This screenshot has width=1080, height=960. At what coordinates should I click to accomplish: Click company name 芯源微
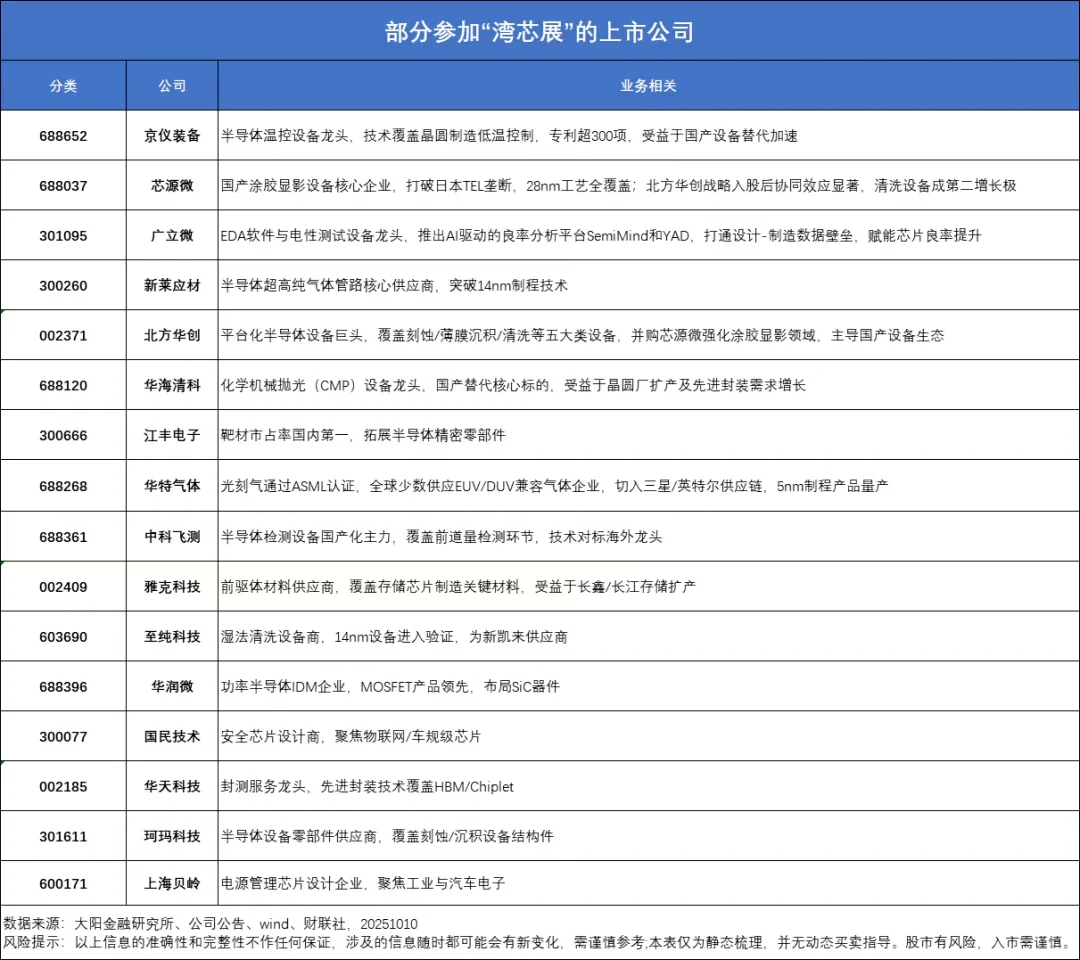pos(172,186)
